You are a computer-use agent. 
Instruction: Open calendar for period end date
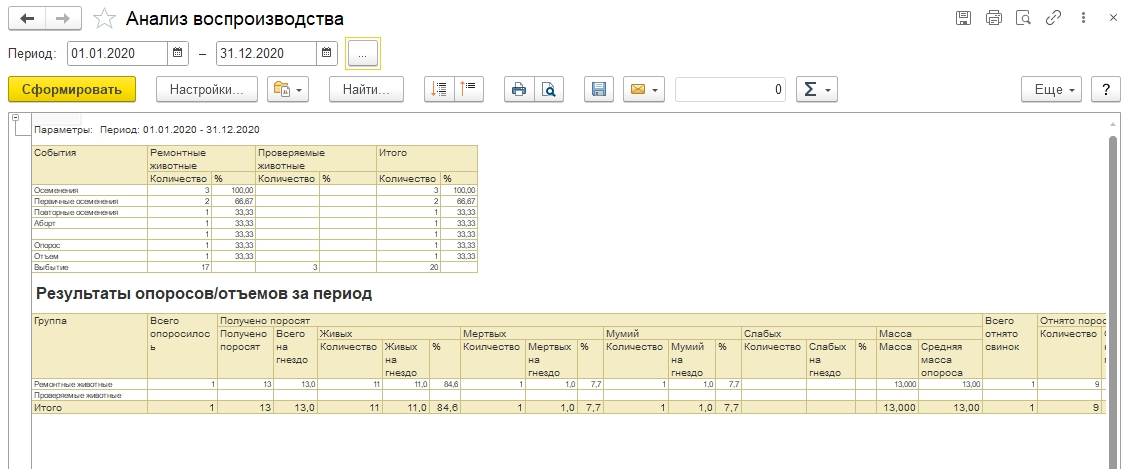tap(326, 53)
